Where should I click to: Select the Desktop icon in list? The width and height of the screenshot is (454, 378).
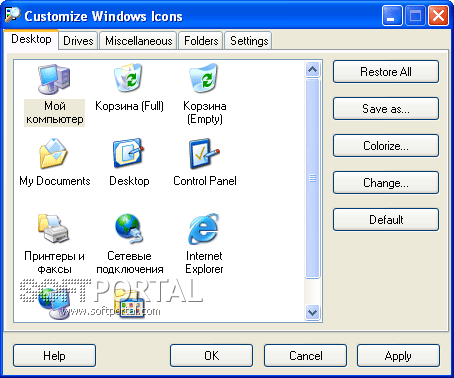(129, 153)
